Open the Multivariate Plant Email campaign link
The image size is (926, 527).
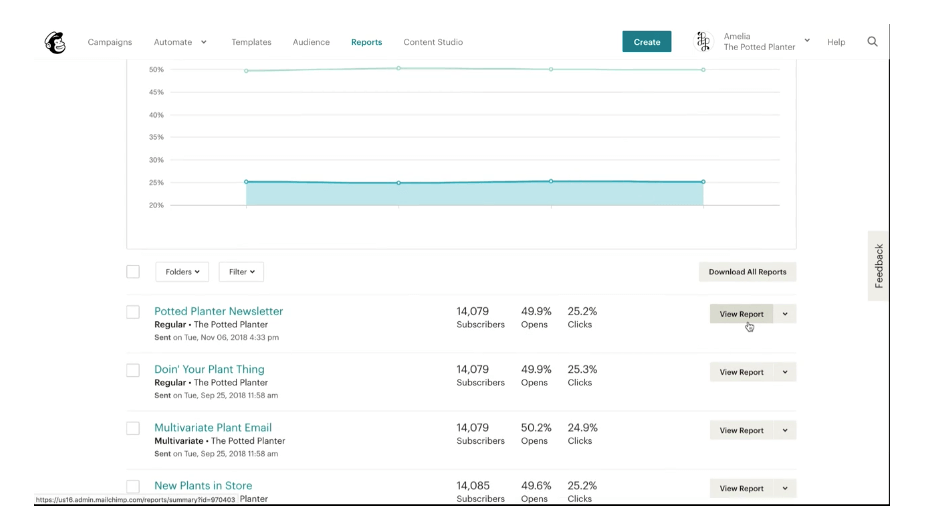[213, 427]
